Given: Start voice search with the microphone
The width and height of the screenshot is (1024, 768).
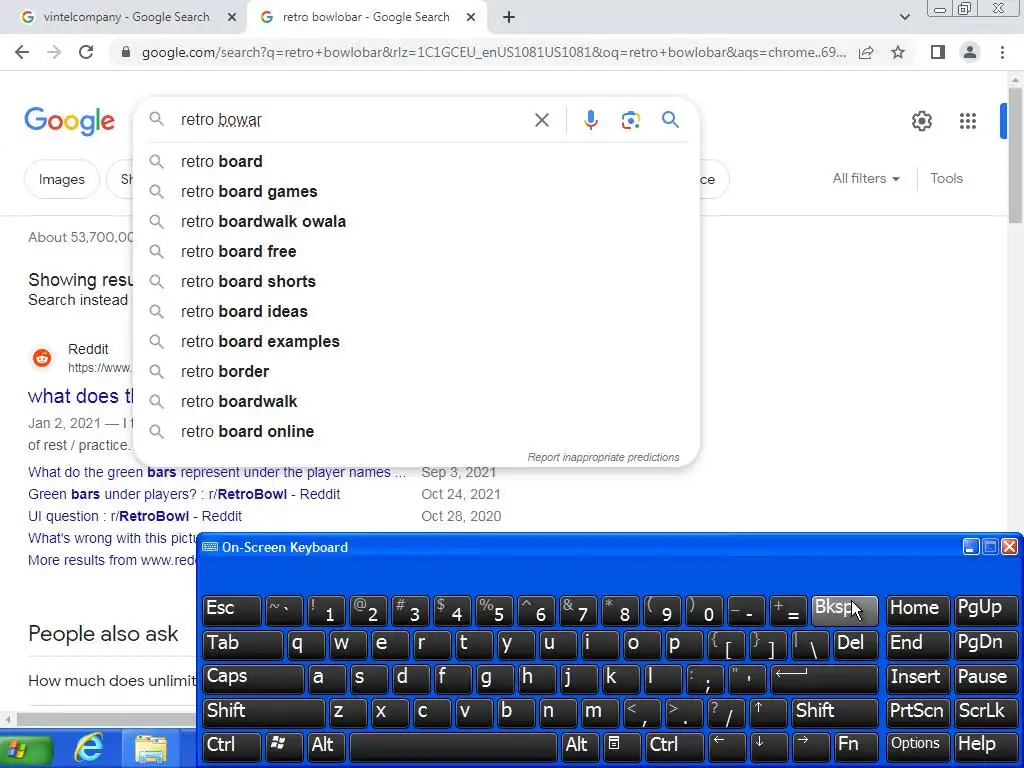Looking at the screenshot, I should [x=590, y=120].
